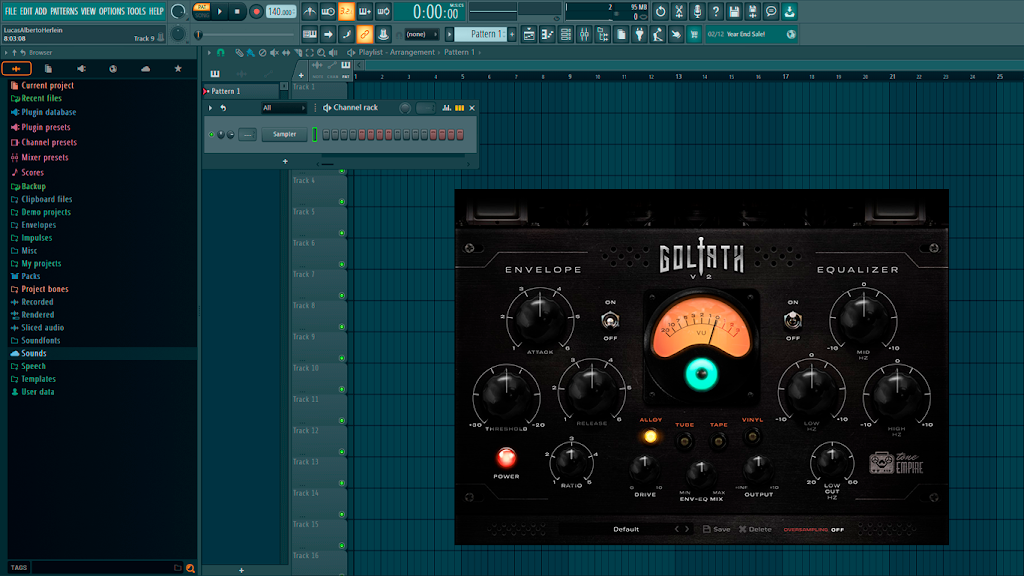Click the undo history circular arrow icon
The image size is (1024, 576).
click(660, 11)
